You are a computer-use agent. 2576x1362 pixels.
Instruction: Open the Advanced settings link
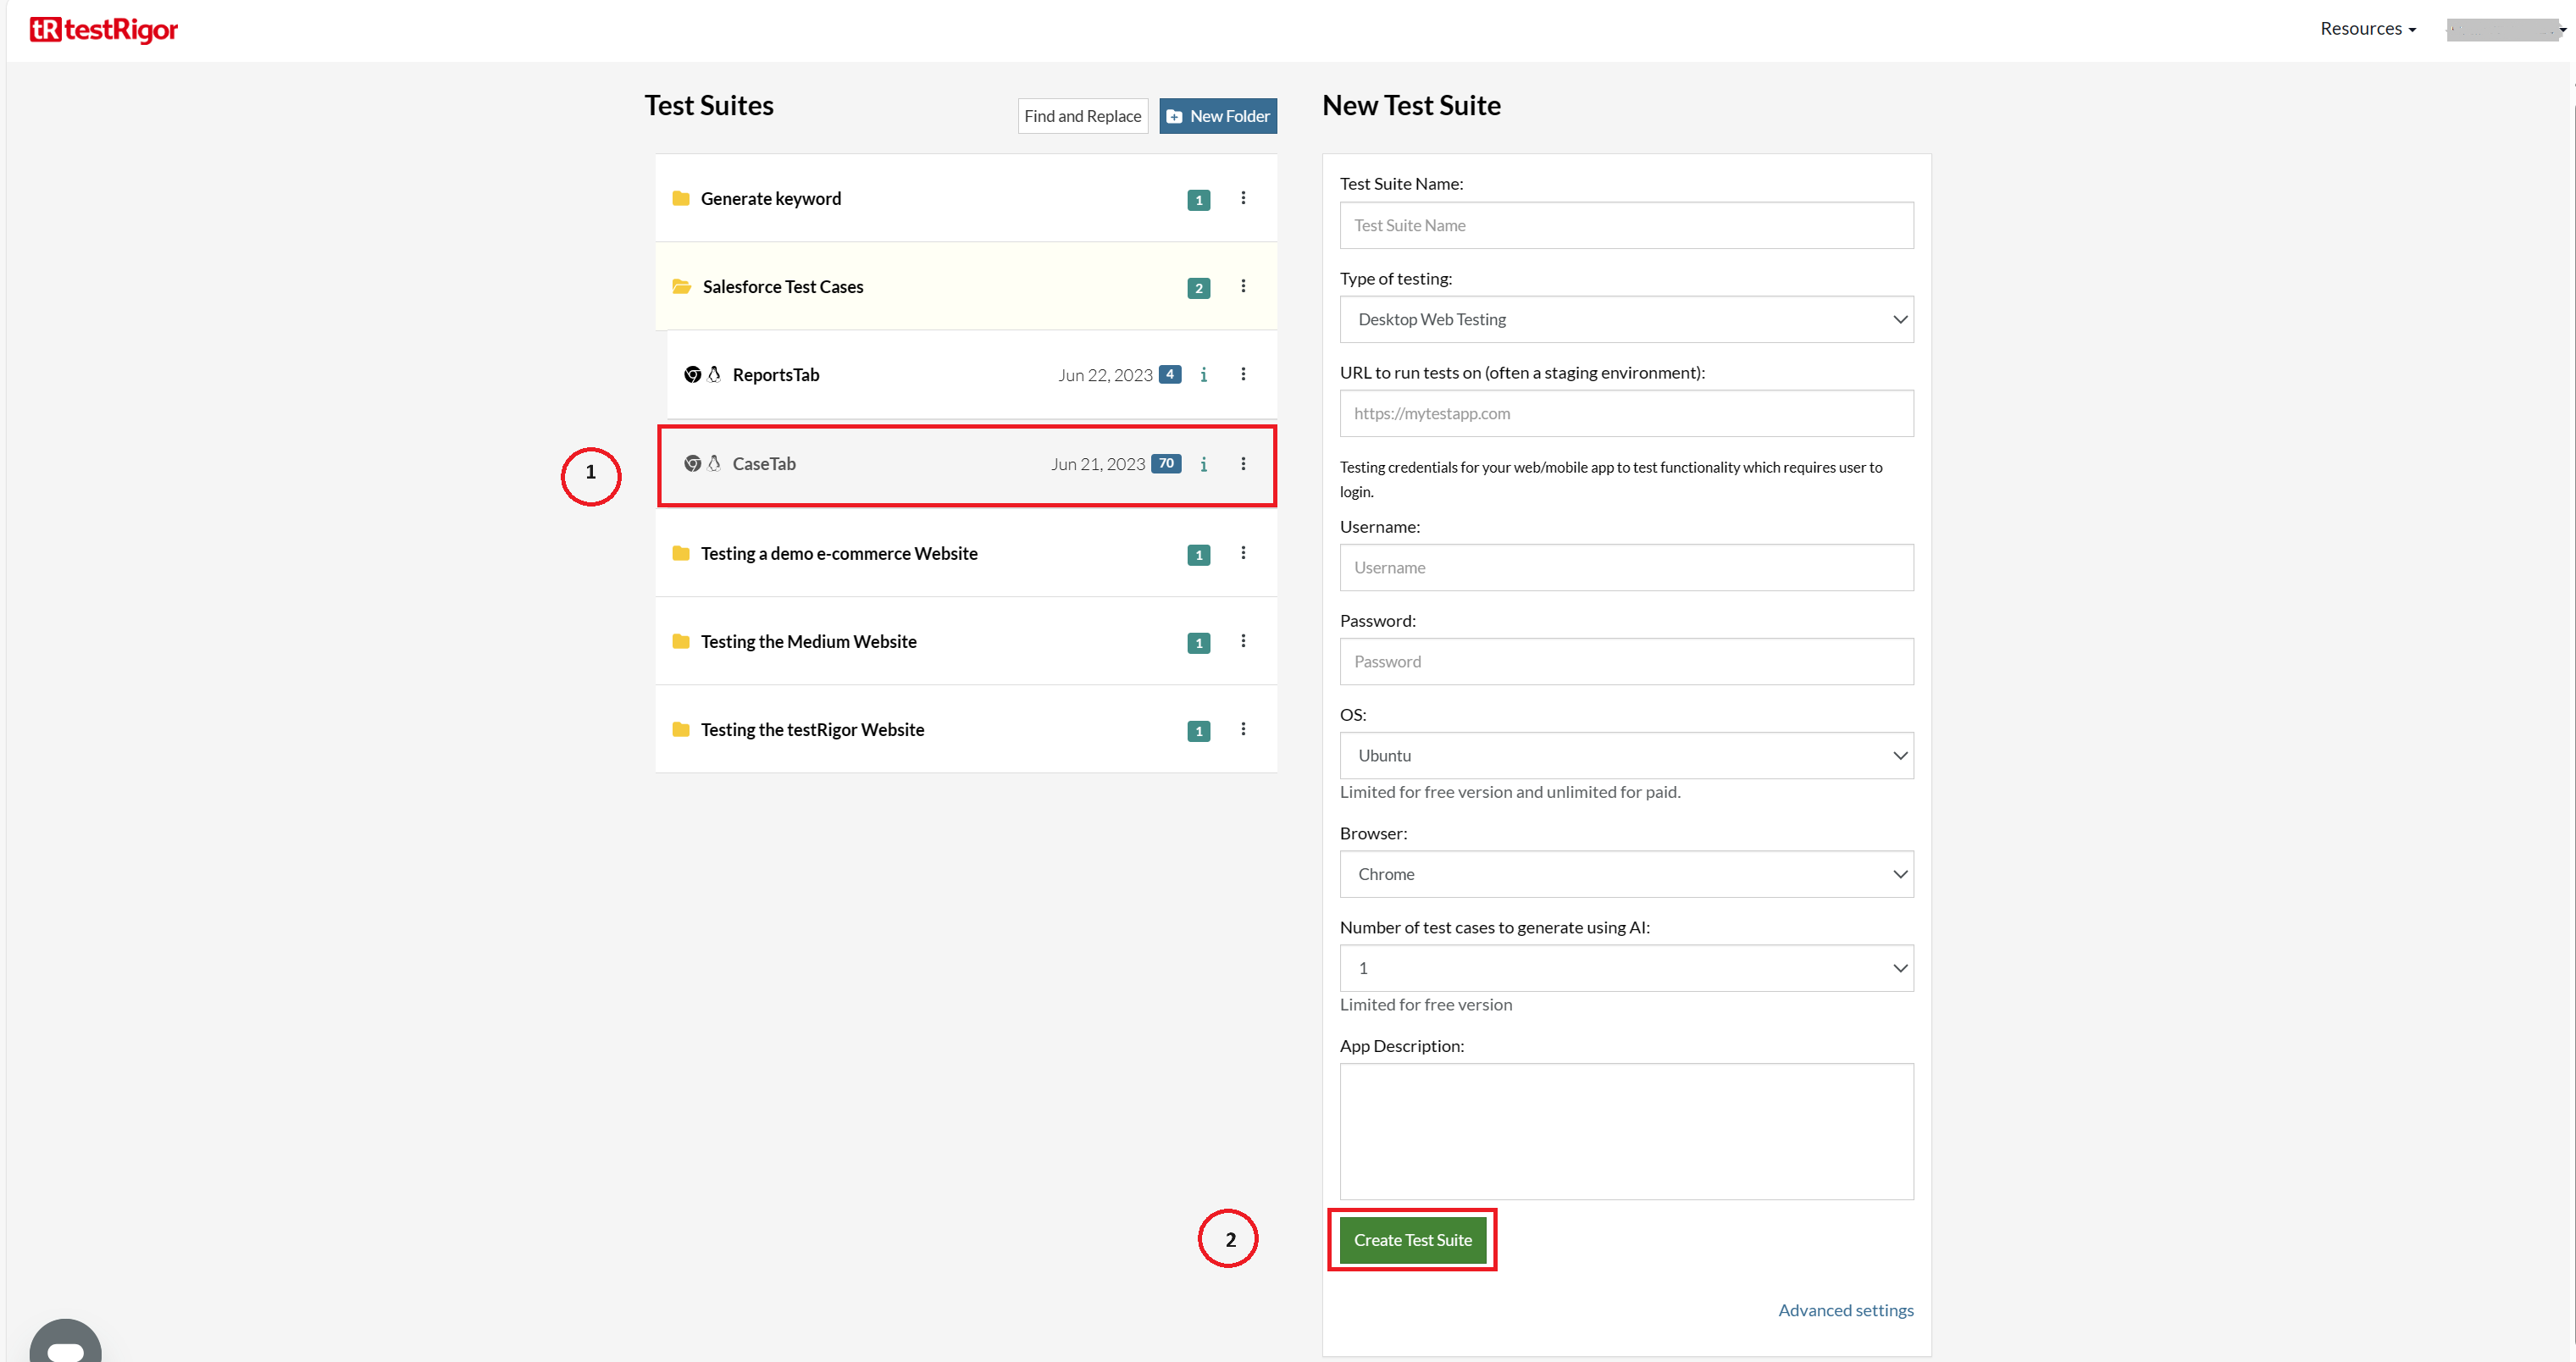(1845, 1310)
